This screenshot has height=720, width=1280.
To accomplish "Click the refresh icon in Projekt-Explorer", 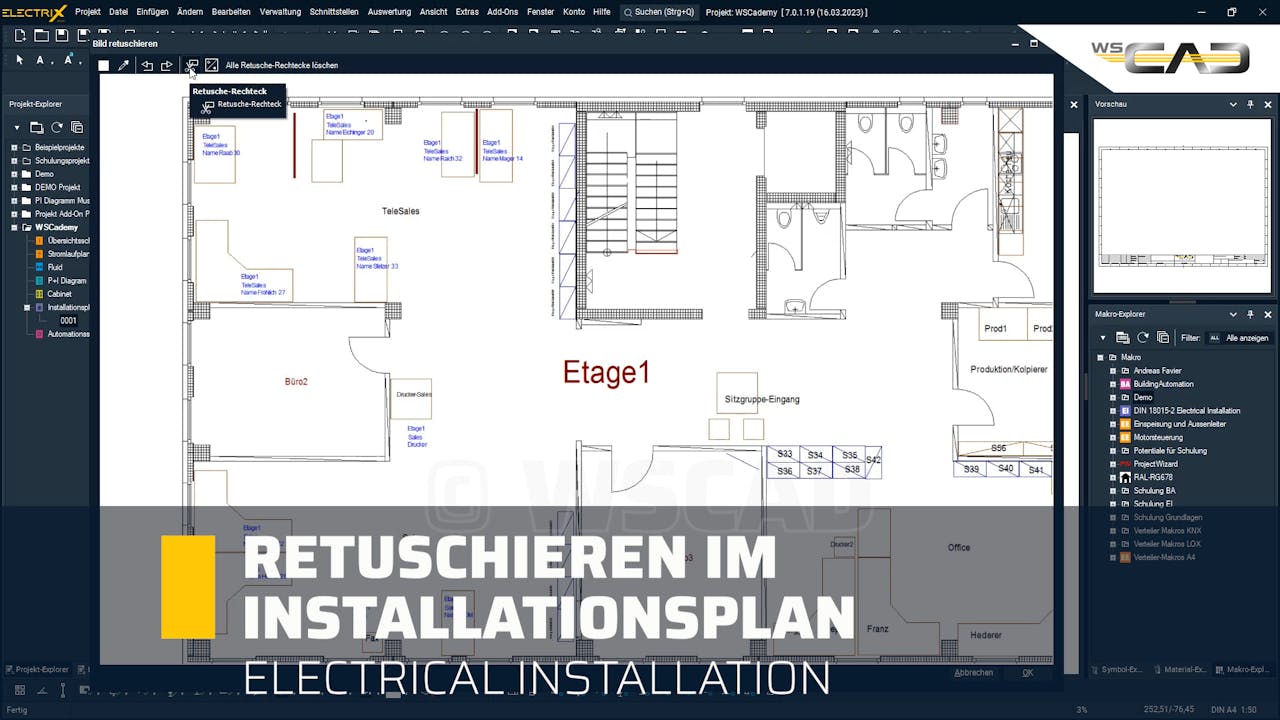I will [57, 127].
